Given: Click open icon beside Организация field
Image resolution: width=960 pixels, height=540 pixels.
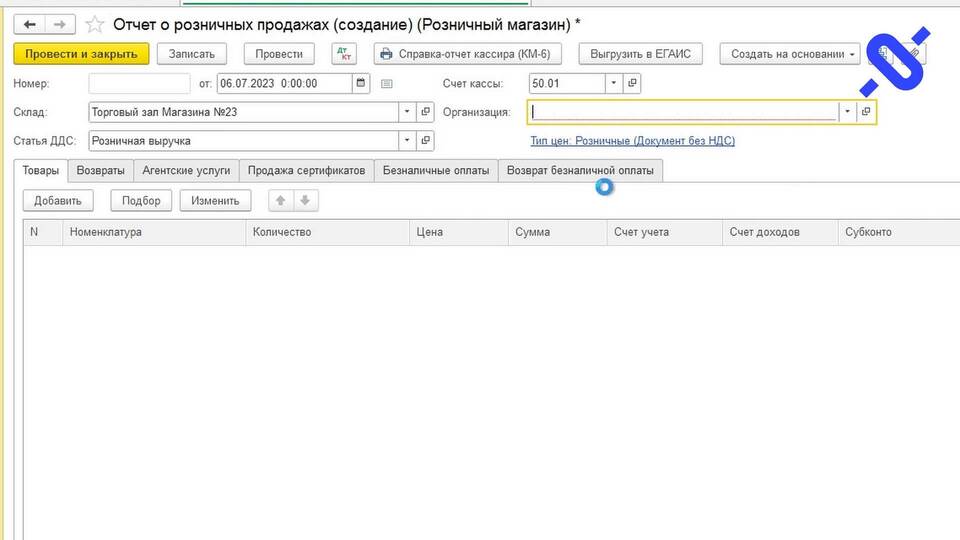Looking at the screenshot, I should point(866,113).
